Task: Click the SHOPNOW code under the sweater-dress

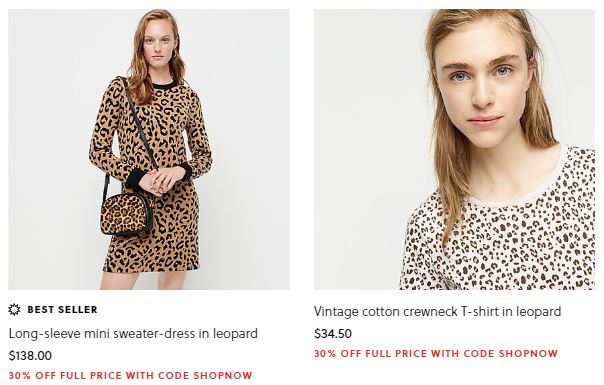Action: click(223, 375)
